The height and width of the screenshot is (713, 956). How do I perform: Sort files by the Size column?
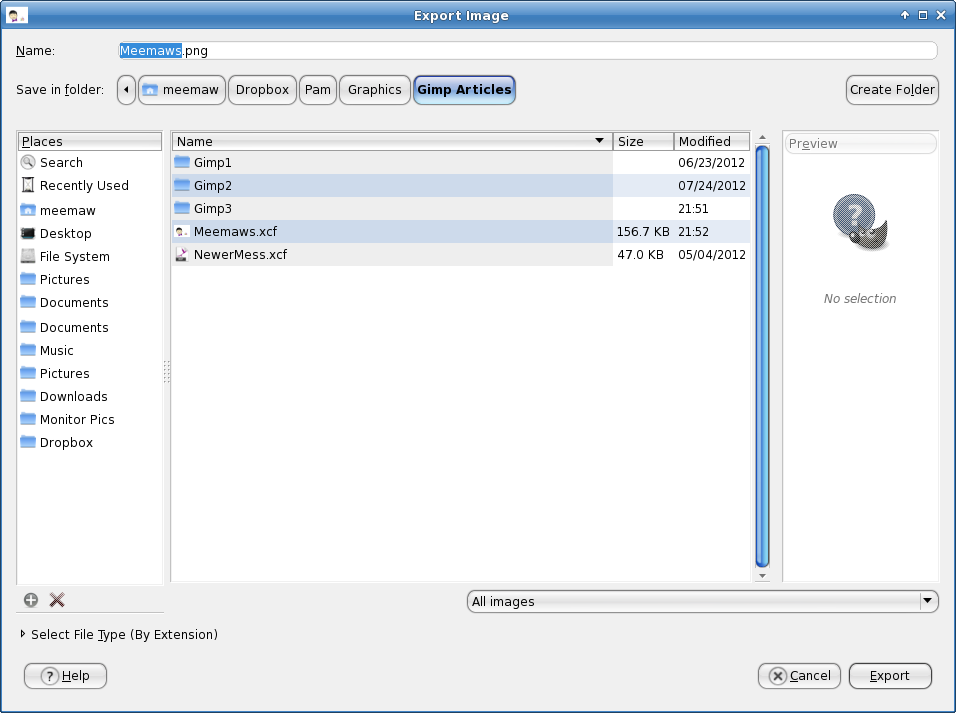[x=643, y=142]
